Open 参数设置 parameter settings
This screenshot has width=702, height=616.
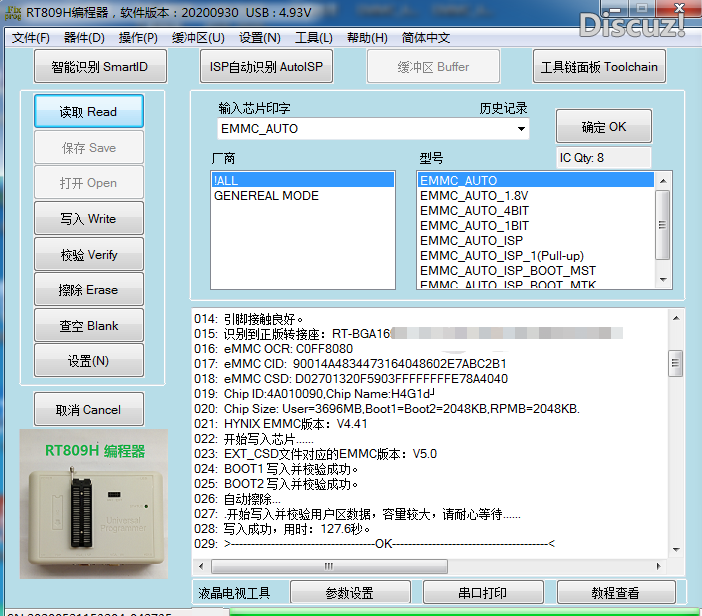(x=349, y=593)
